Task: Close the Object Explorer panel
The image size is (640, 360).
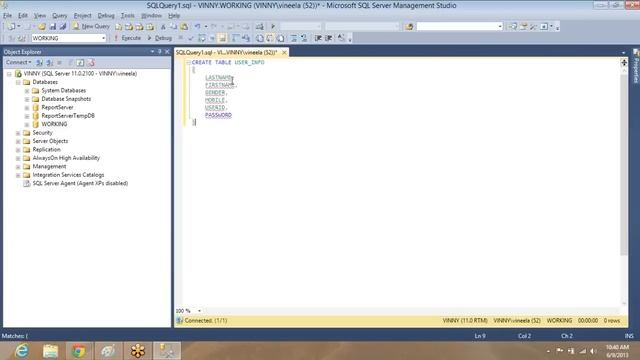Action: (x=167, y=52)
